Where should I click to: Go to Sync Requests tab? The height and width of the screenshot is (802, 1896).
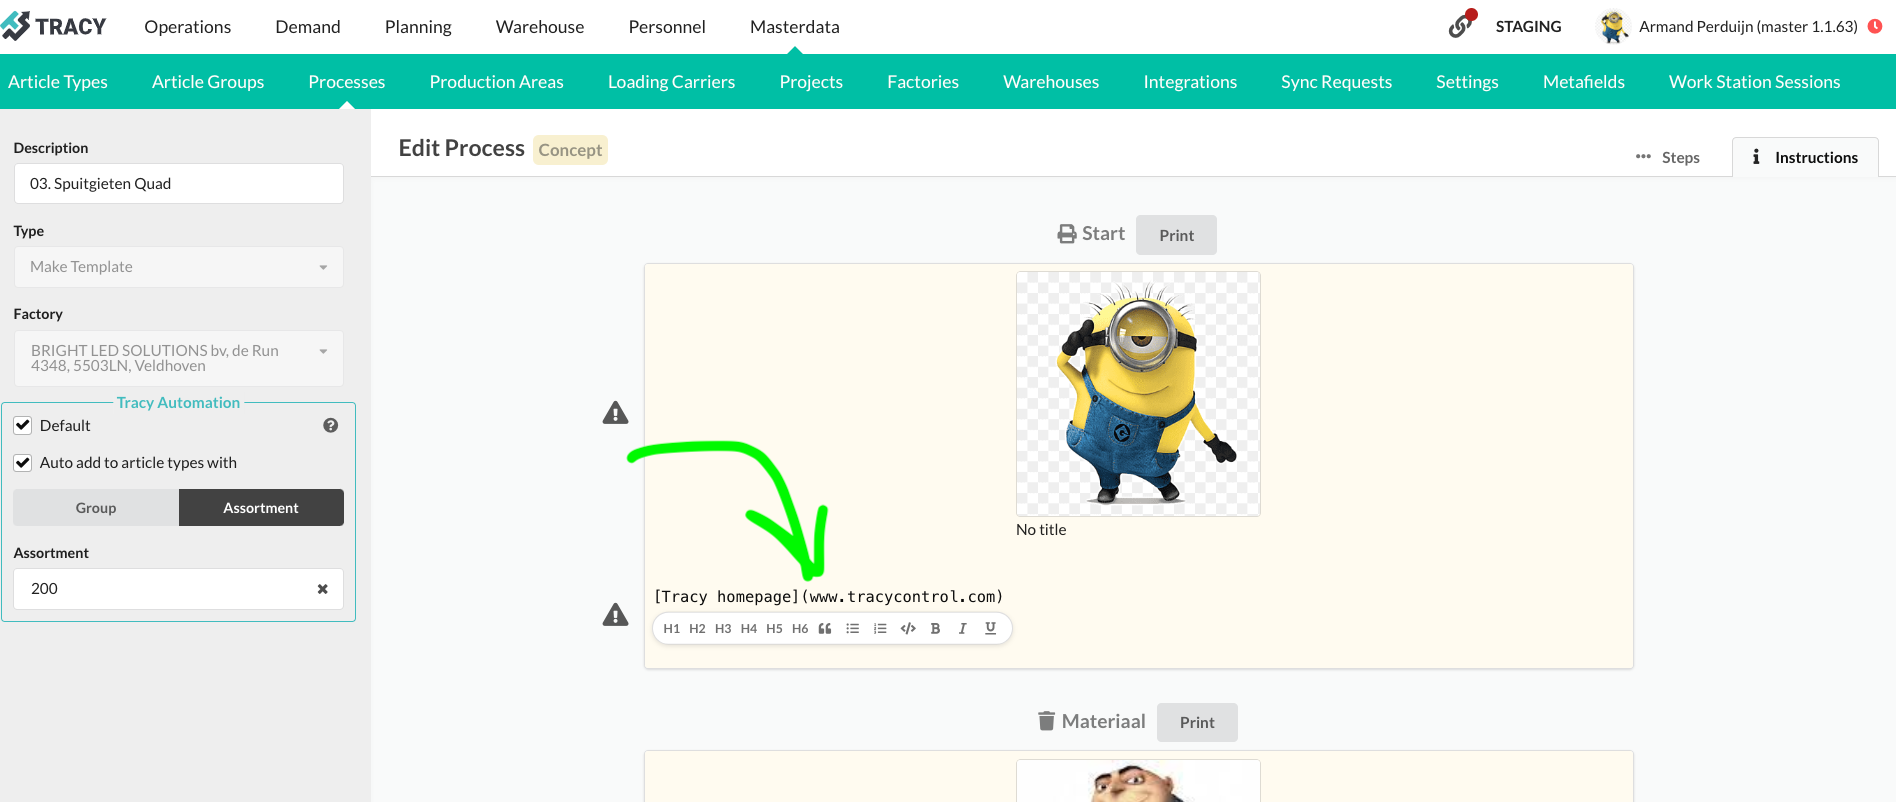(x=1336, y=82)
